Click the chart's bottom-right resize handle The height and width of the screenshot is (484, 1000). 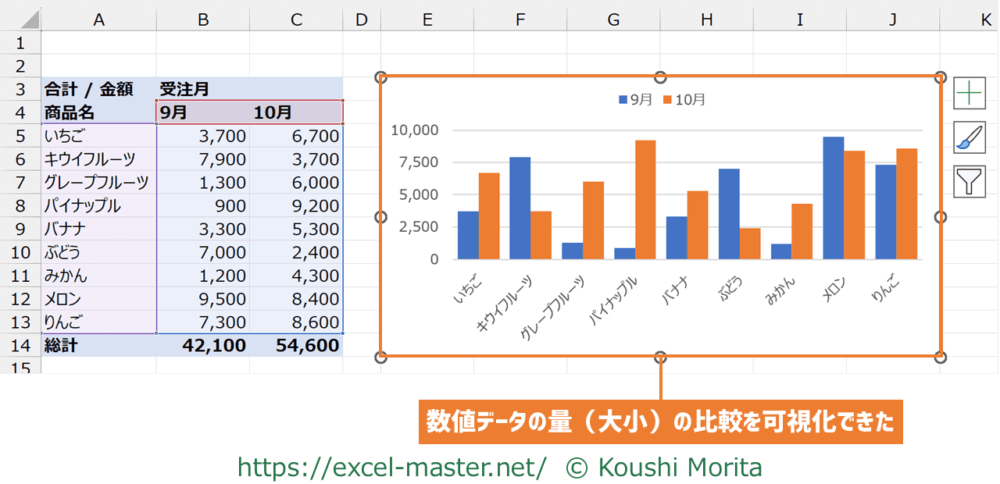941,357
